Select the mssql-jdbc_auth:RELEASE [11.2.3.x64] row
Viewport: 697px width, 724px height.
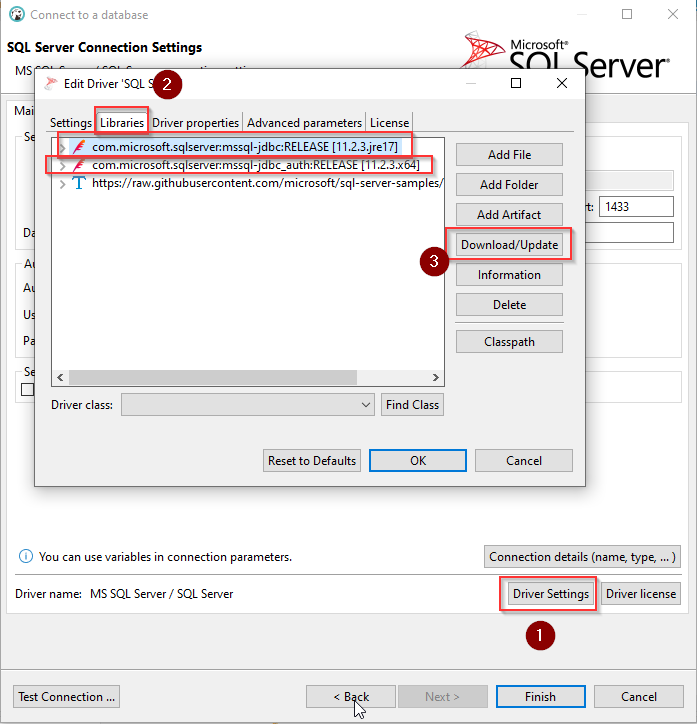256,165
